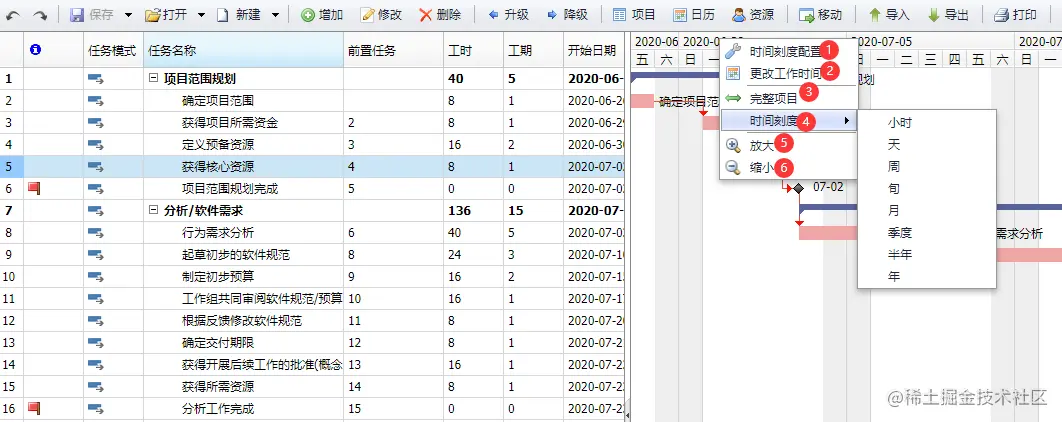Click the 删除 delete button
Screen dimensions: 1062x422
(440, 14)
